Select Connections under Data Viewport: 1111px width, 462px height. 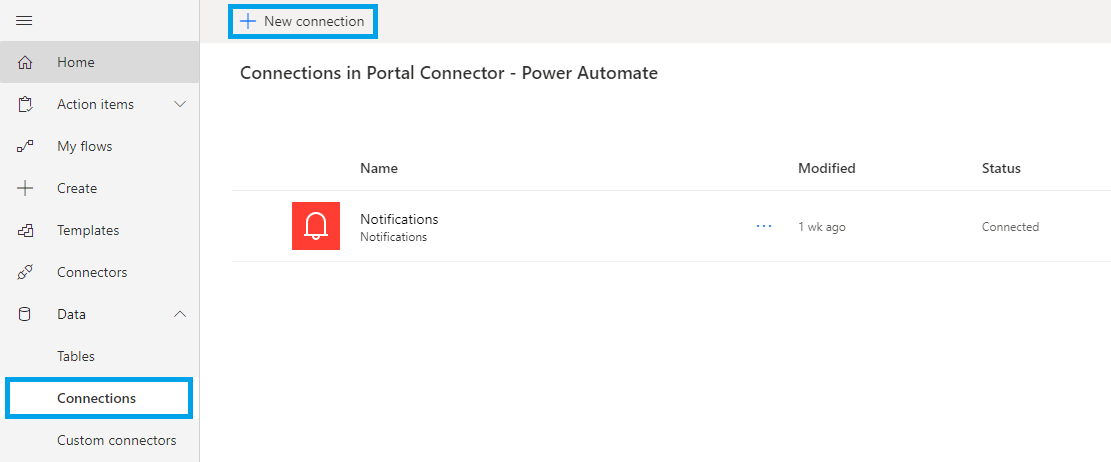[98, 398]
